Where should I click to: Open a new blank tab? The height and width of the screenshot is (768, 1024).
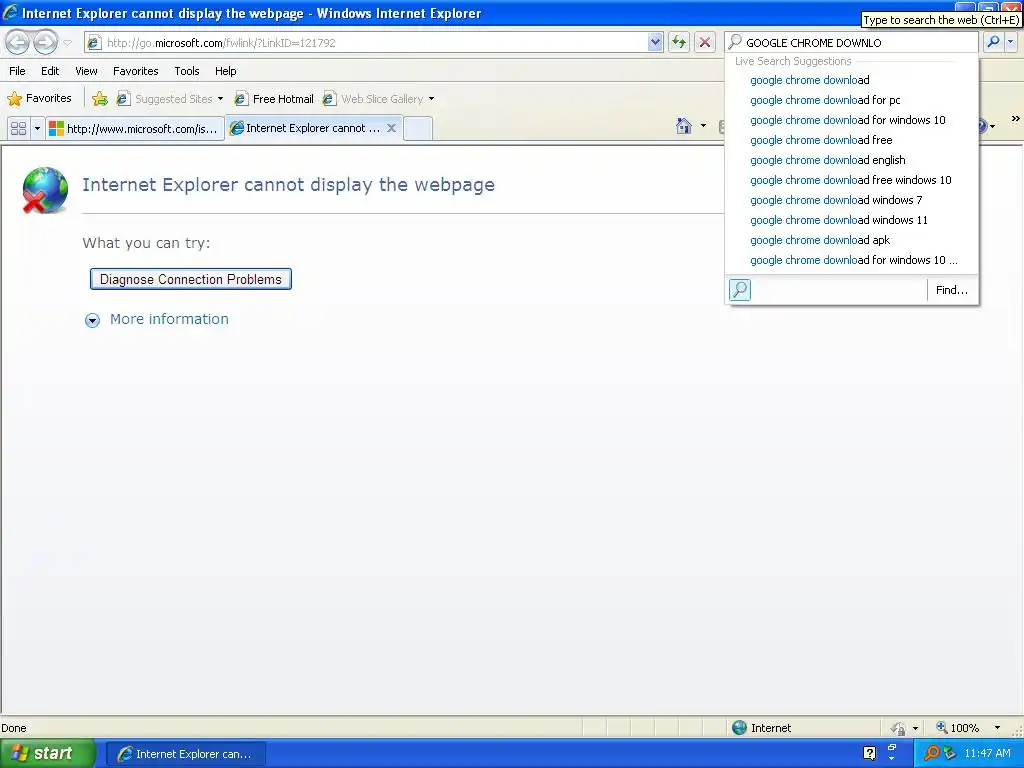418,128
